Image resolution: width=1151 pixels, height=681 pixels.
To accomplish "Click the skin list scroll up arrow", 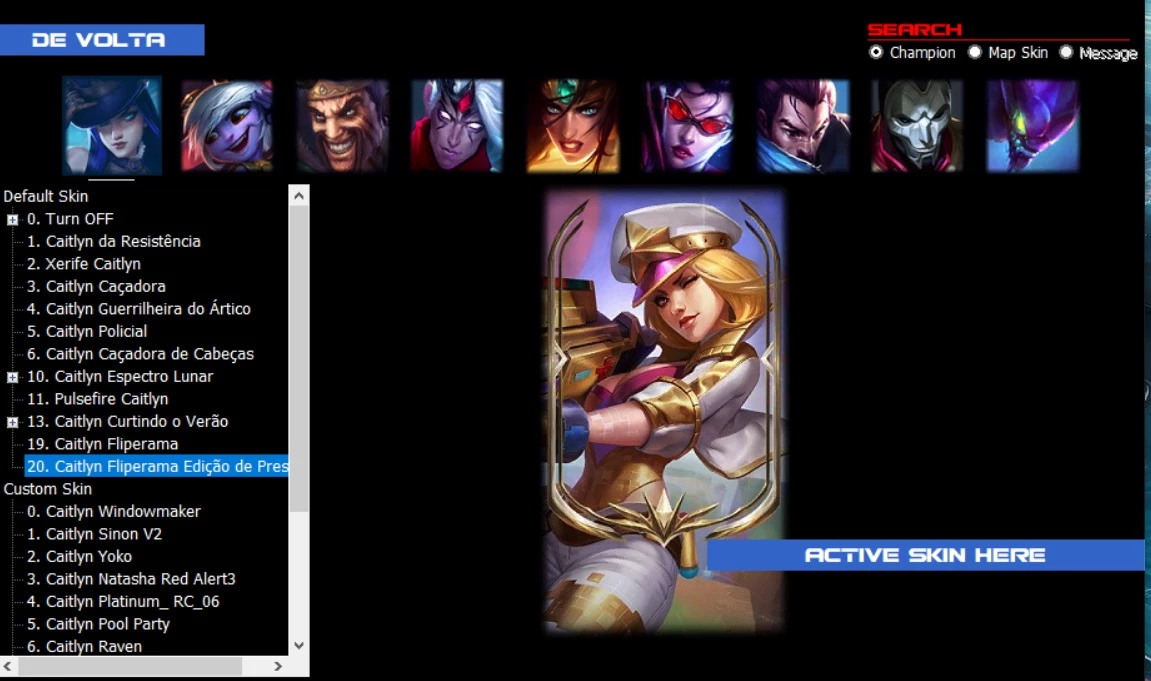I will 299,195.
